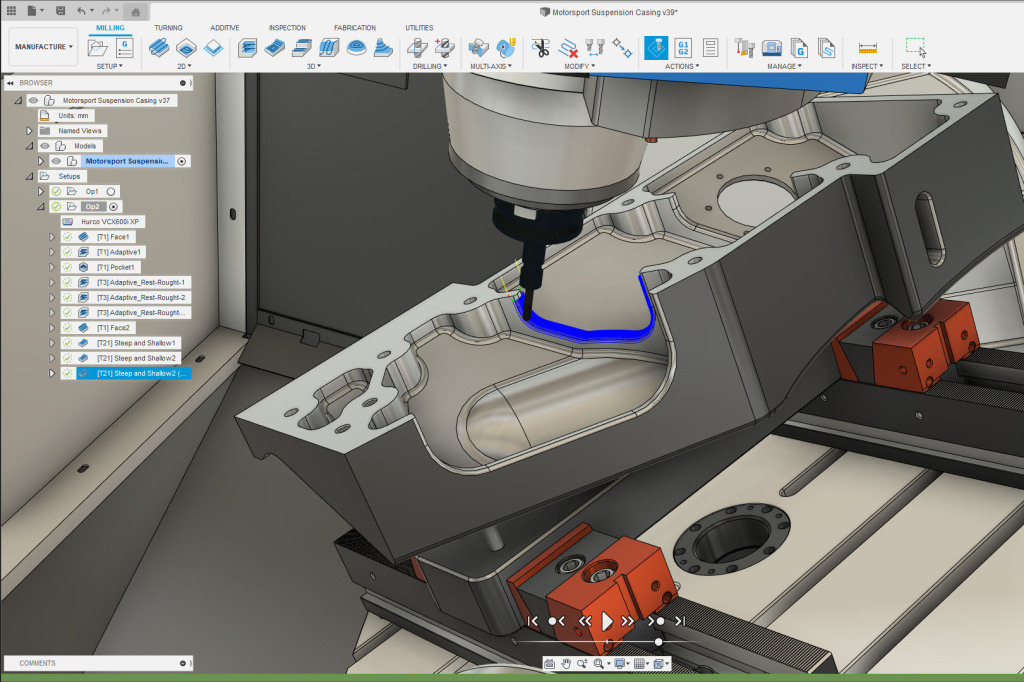
Task: Click the zoom magnifier in the navigation bar
Action: point(581,664)
